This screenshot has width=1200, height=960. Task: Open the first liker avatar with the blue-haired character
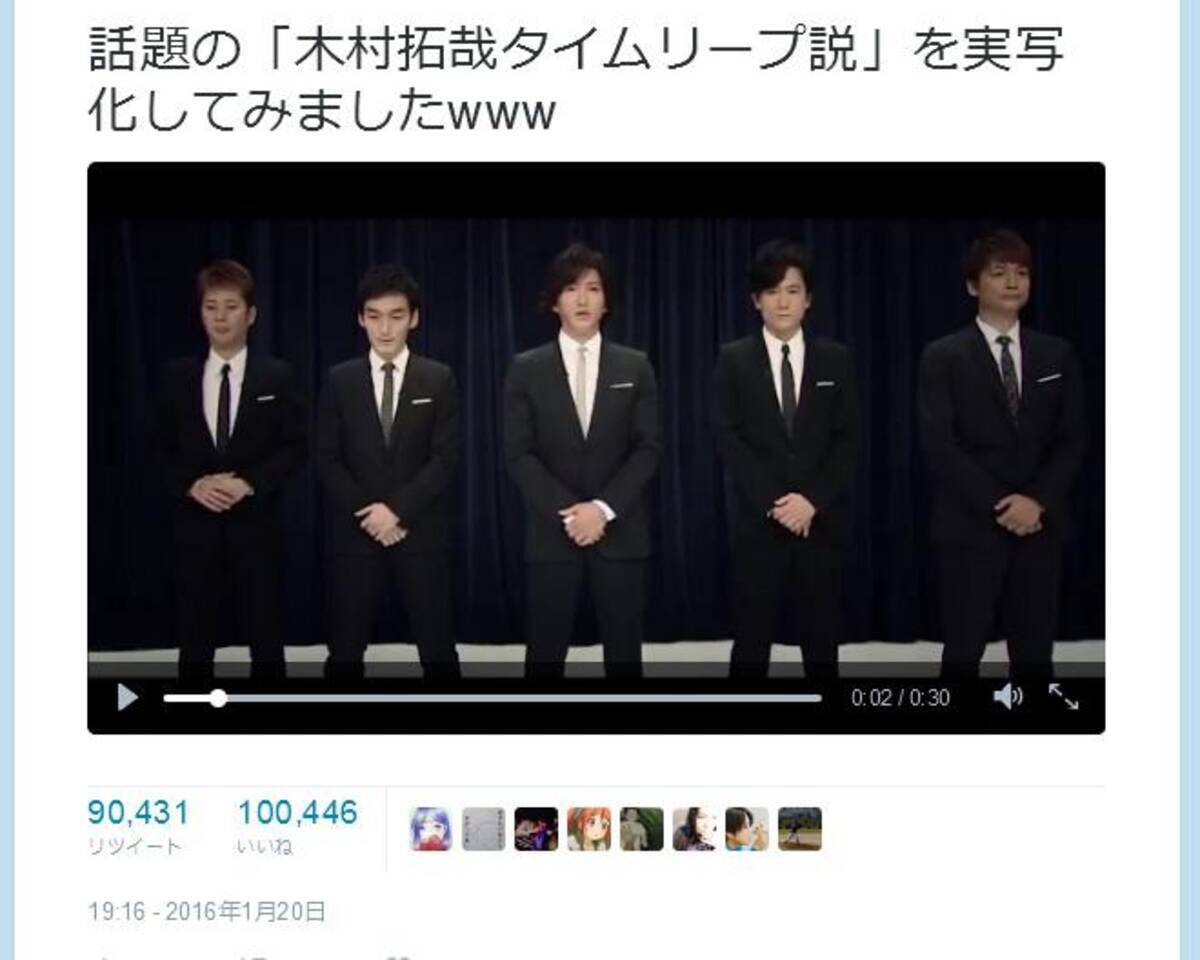coord(431,829)
